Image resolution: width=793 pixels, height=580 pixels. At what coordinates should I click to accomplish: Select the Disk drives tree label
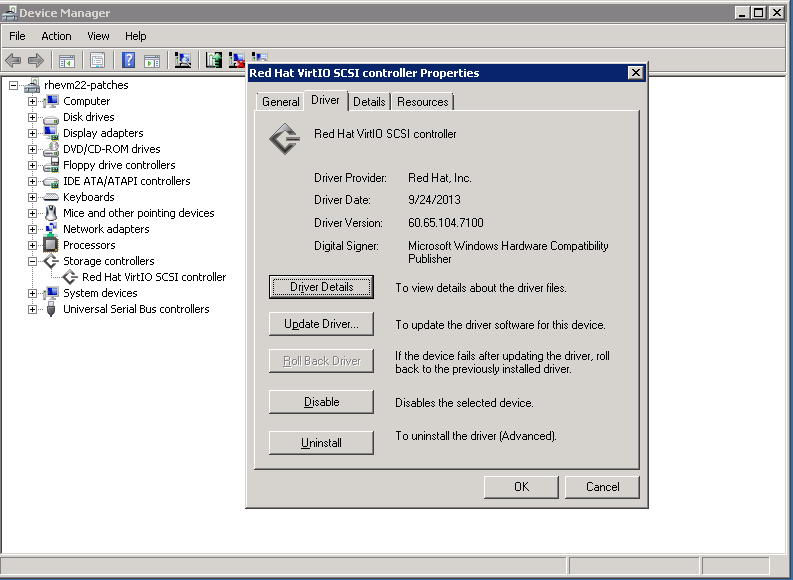[89, 117]
